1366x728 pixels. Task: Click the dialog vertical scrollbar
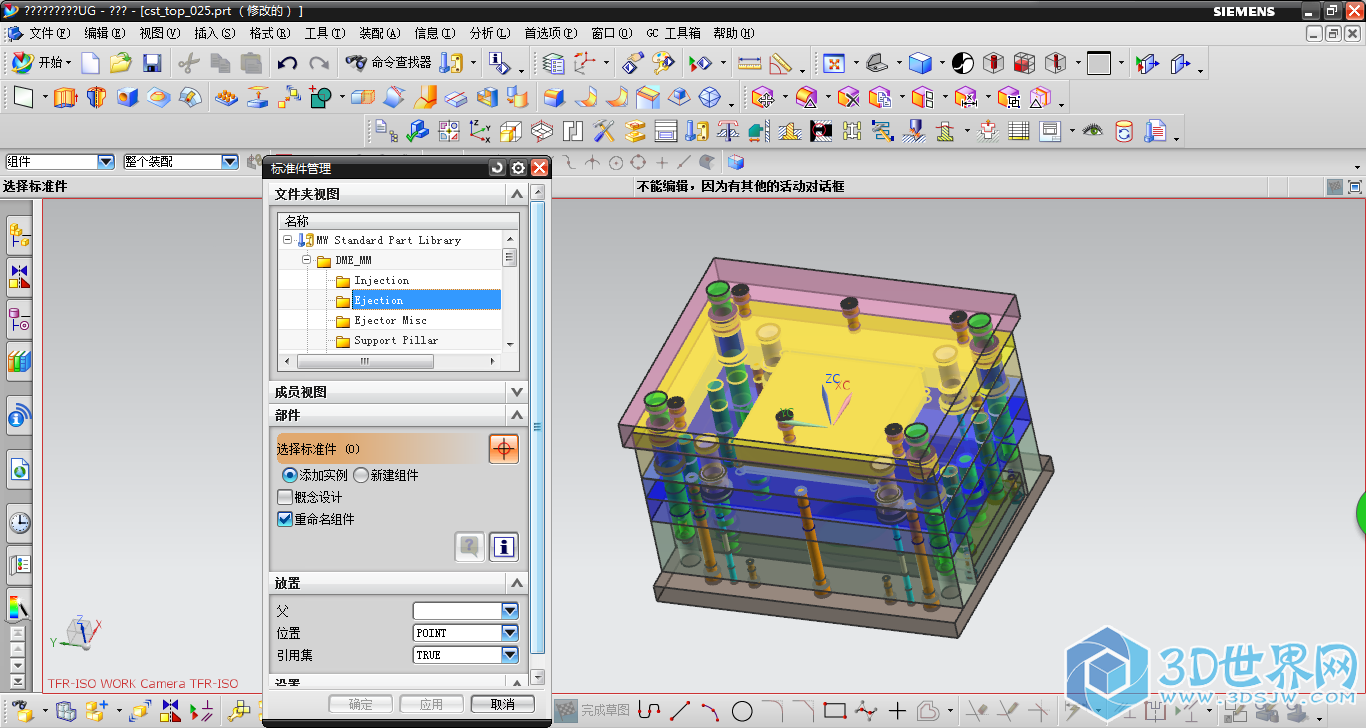click(x=538, y=428)
